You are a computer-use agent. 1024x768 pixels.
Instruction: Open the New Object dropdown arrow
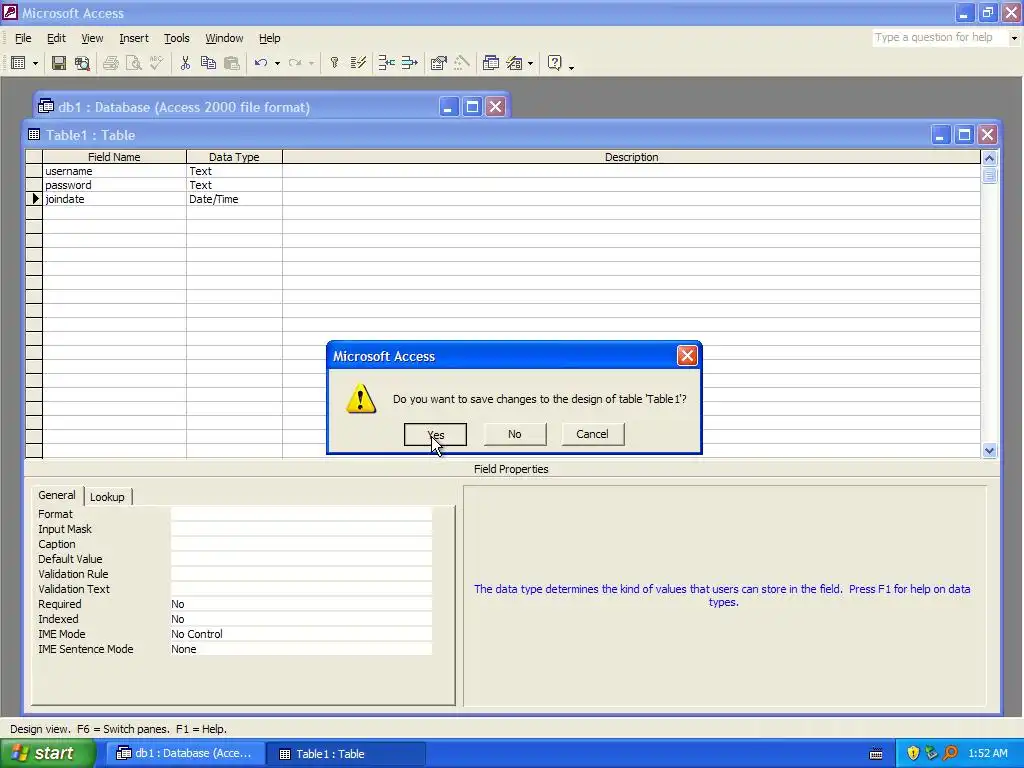pyautogui.click(x=530, y=63)
